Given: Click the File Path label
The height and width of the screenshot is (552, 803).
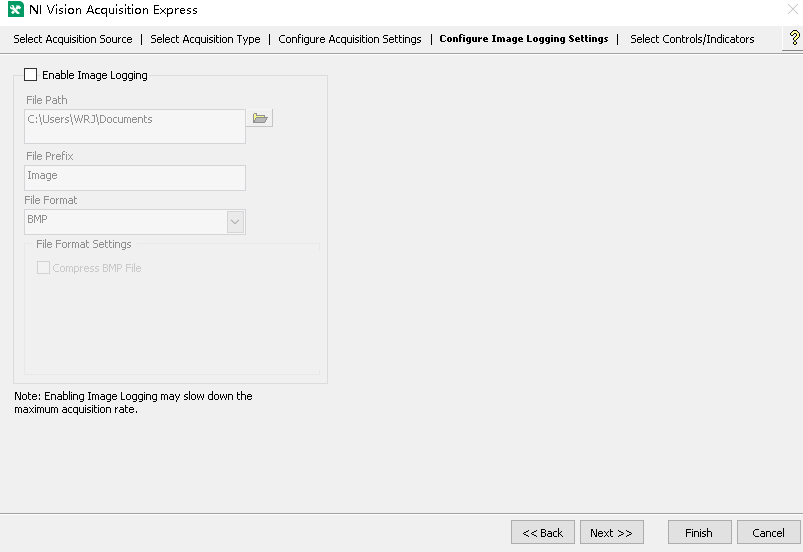Looking at the screenshot, I should tap(47, 100).
